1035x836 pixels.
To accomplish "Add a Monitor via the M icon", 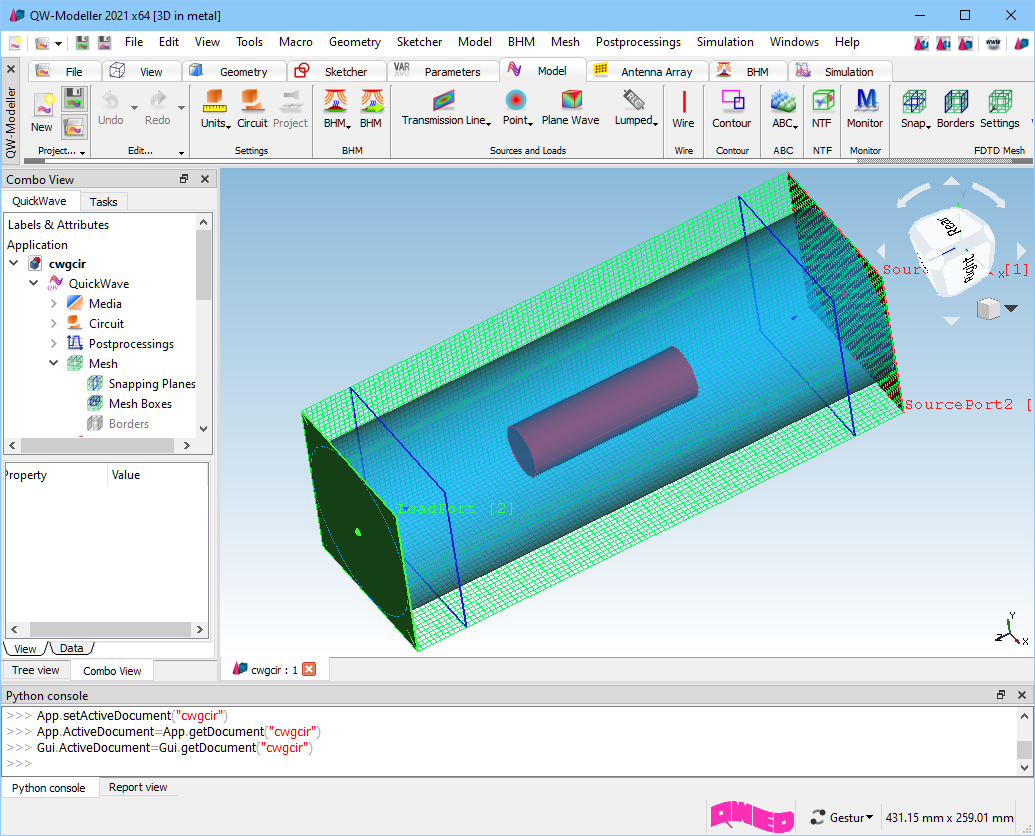I will pos(865,110).
